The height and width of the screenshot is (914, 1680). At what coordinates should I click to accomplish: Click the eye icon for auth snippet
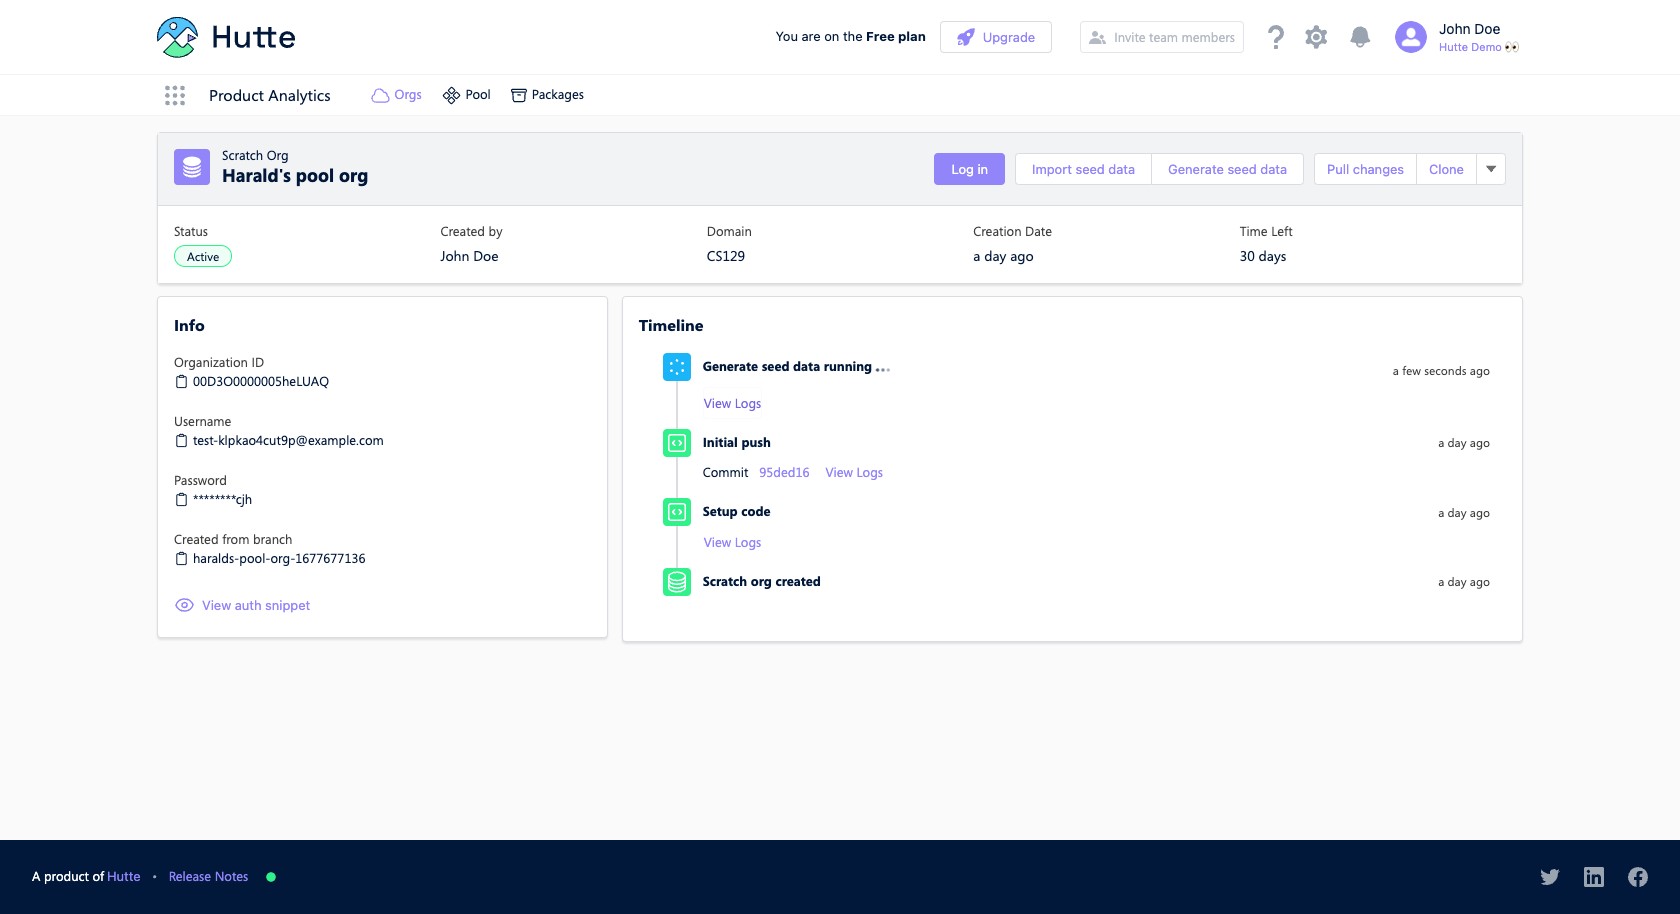click(x=184, y=605)
